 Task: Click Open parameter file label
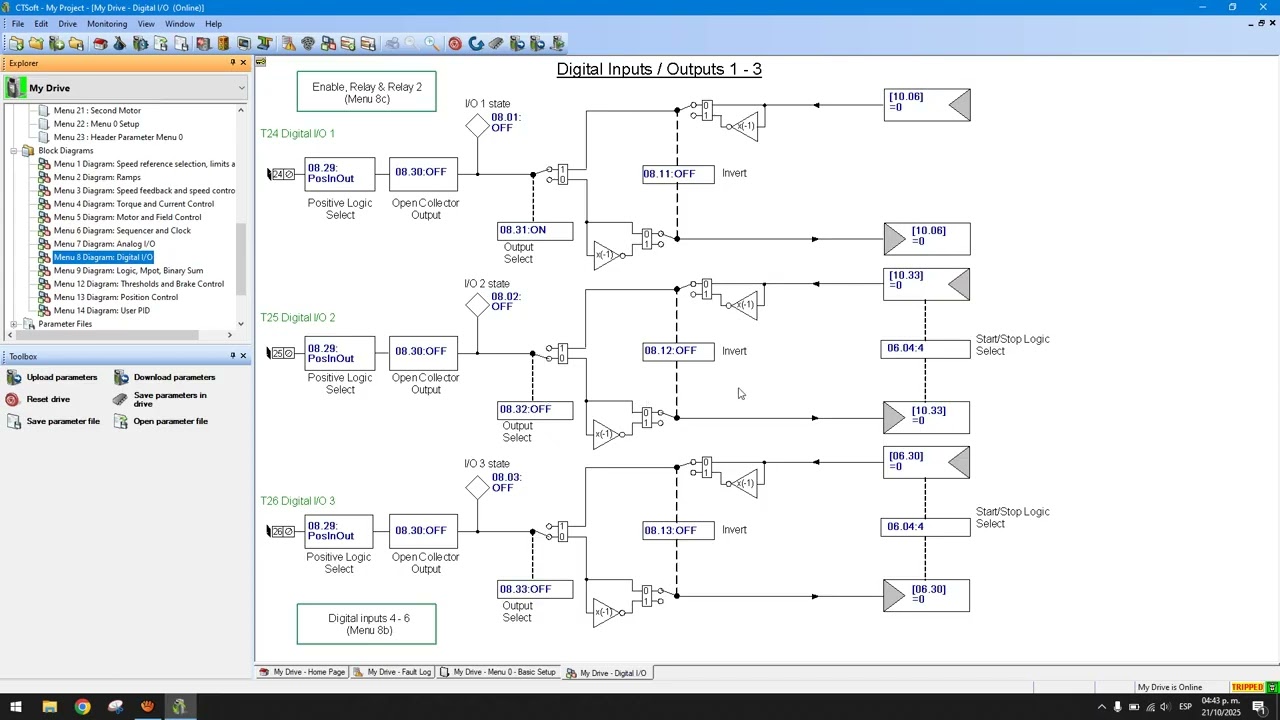pos(171,422)
